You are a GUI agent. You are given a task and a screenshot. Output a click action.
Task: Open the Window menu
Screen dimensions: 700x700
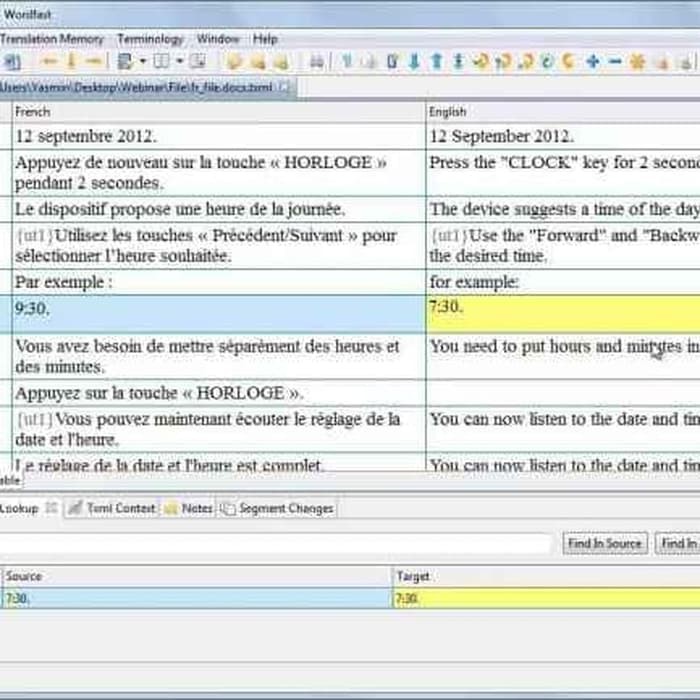pyautogui.click(x=217, y=38)
